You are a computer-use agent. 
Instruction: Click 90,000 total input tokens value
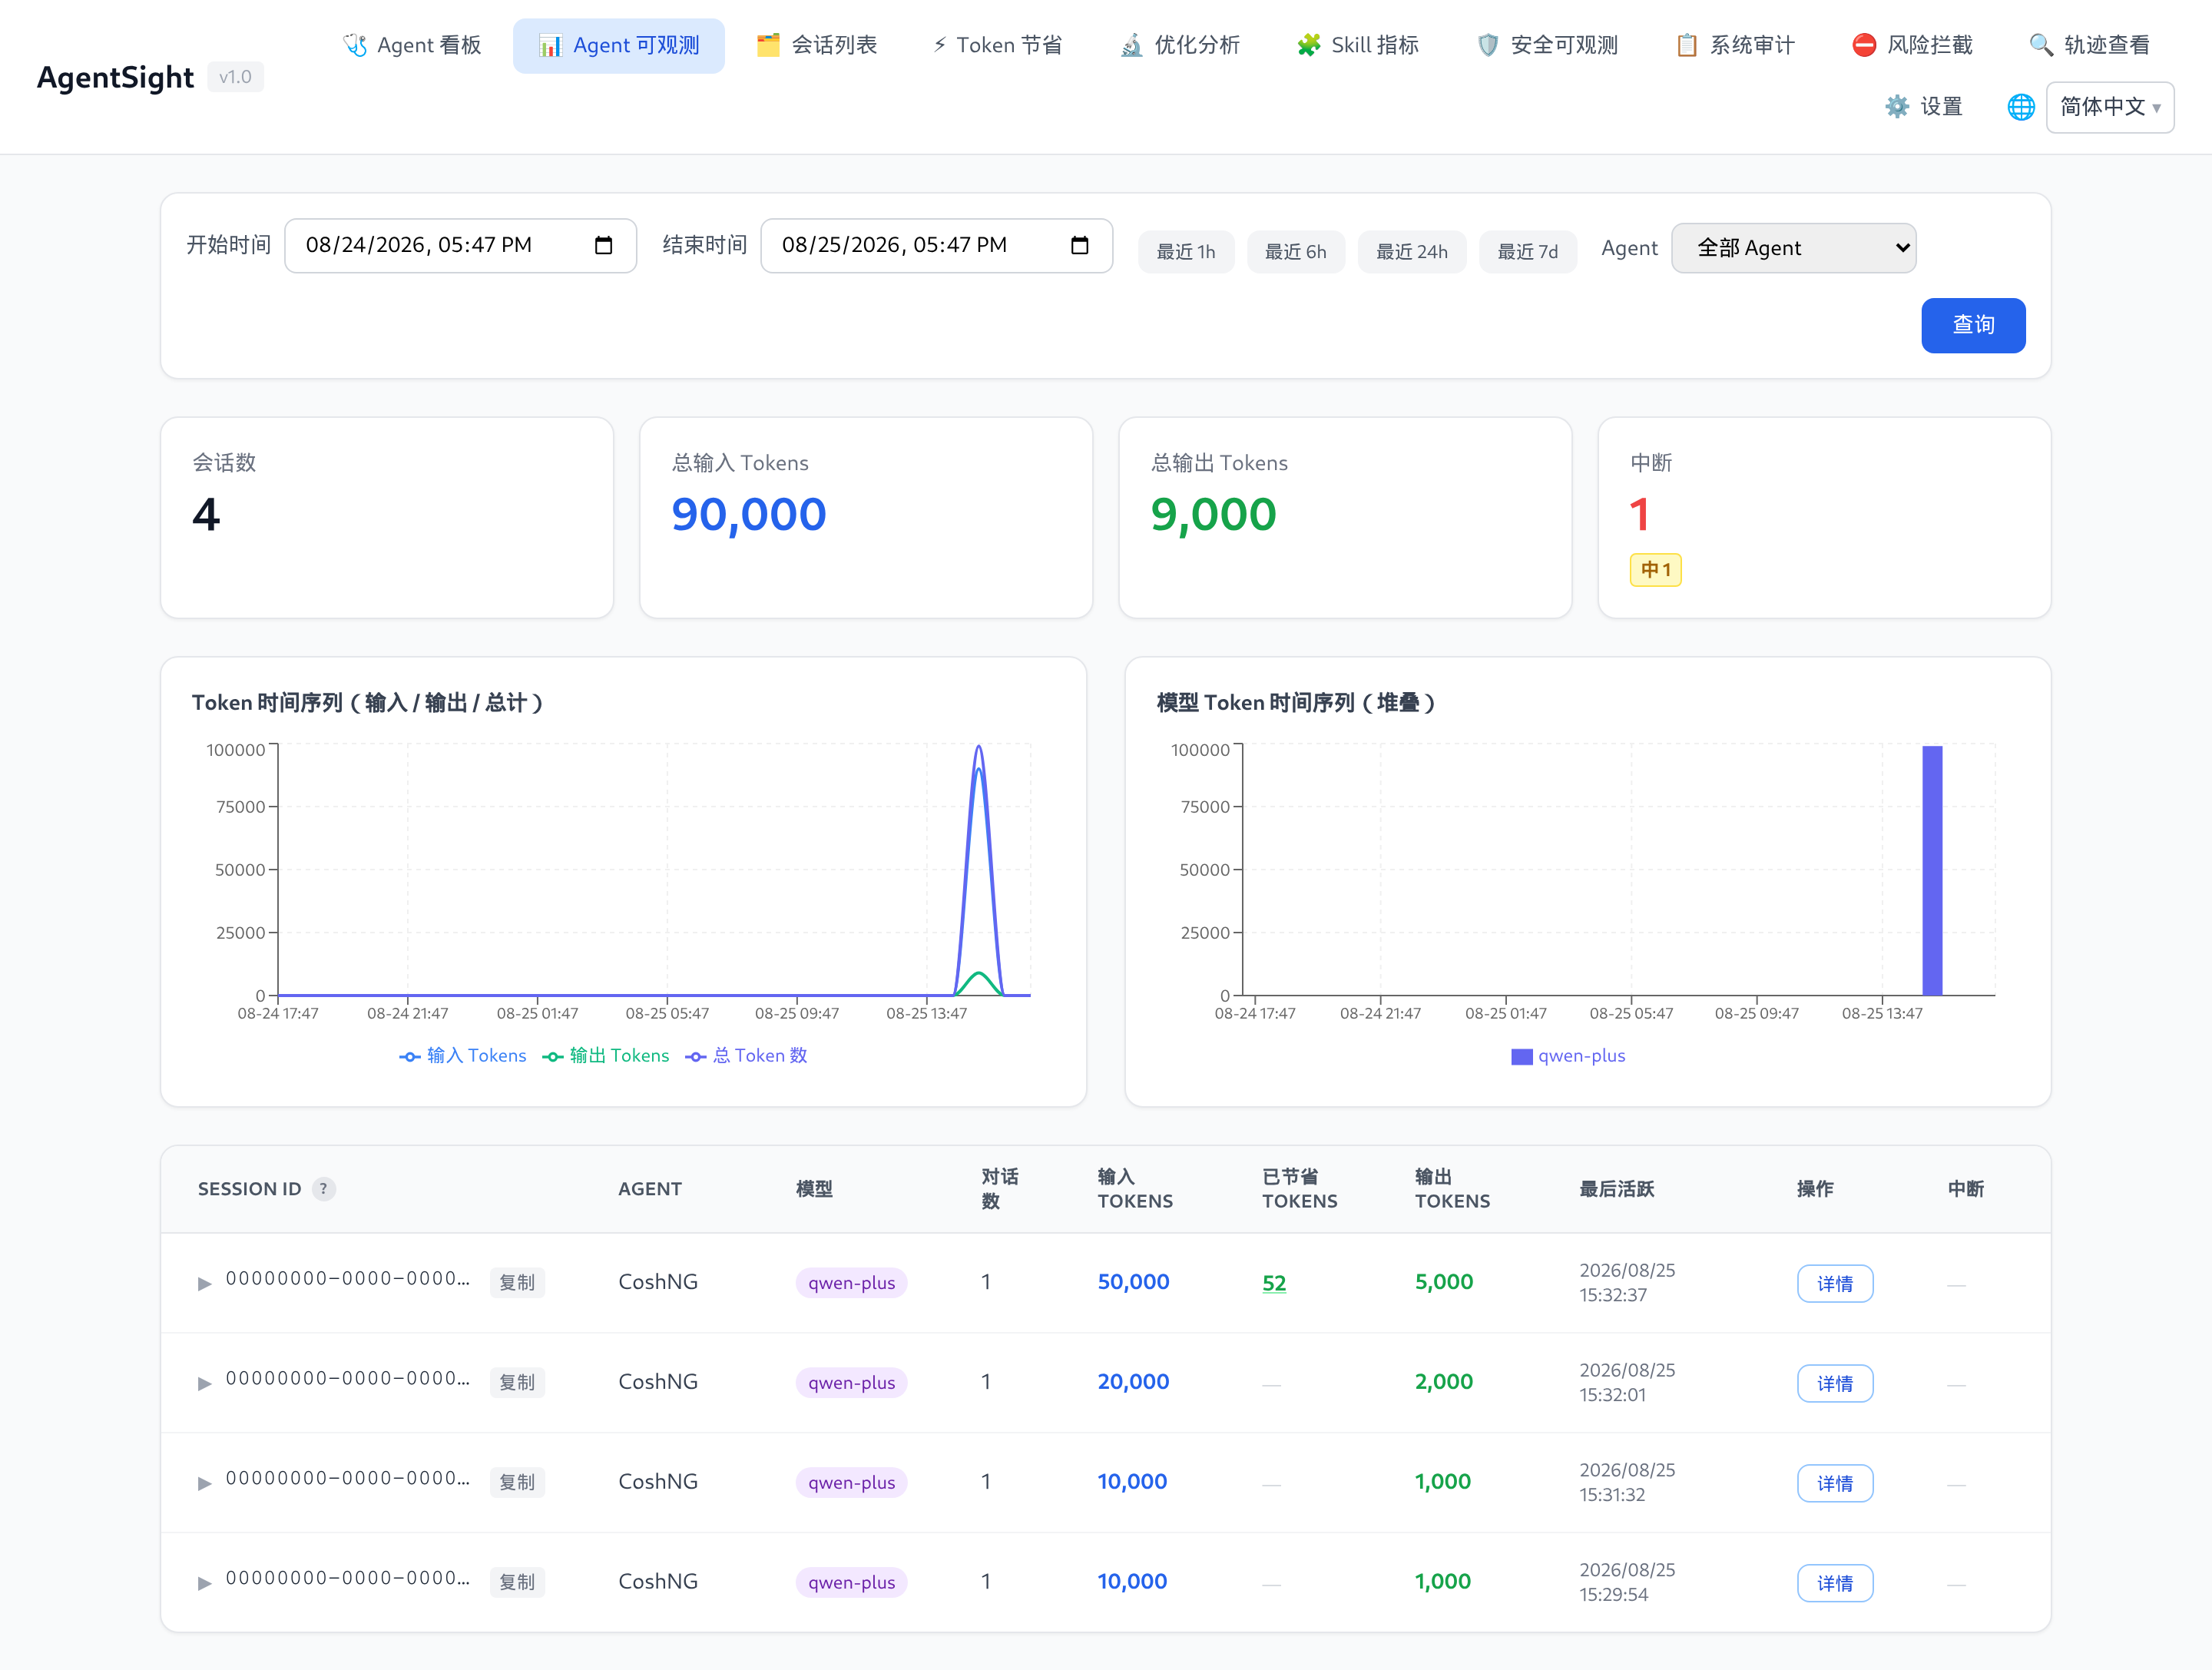pyautogui.click(x=749, y=515)
